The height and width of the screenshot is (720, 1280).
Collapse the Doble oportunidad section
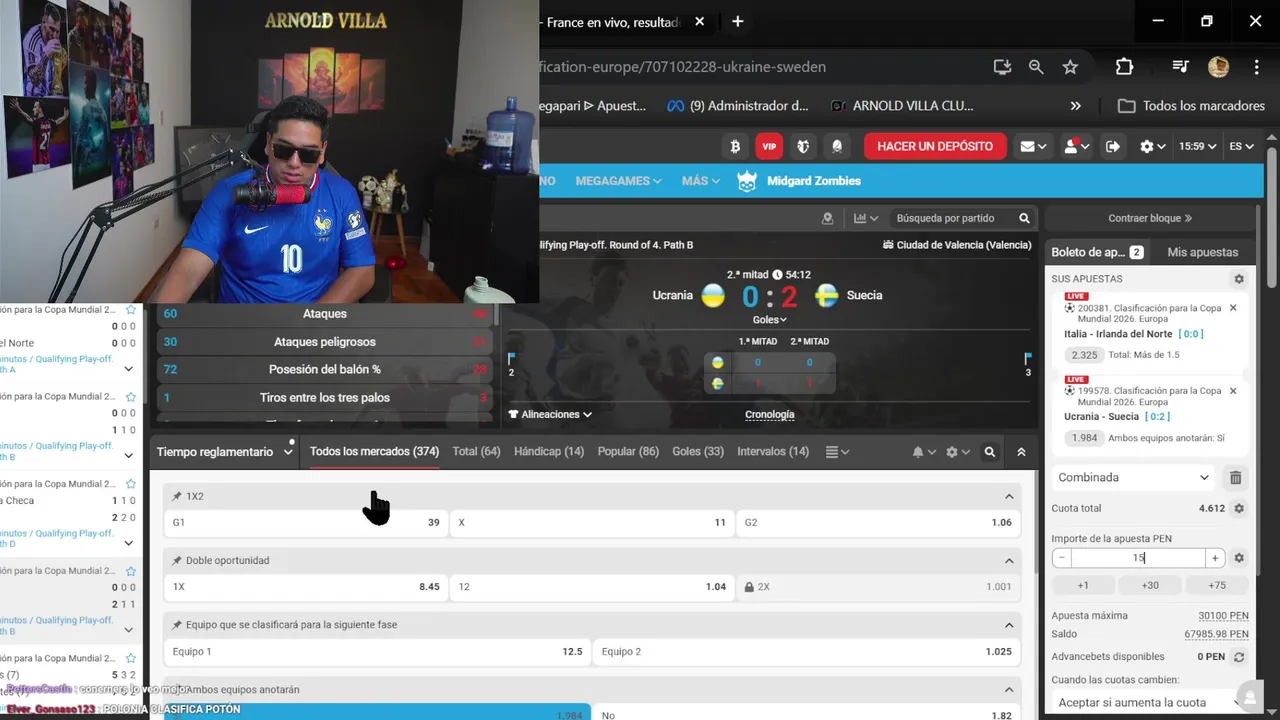click(x=1009, y=560)
